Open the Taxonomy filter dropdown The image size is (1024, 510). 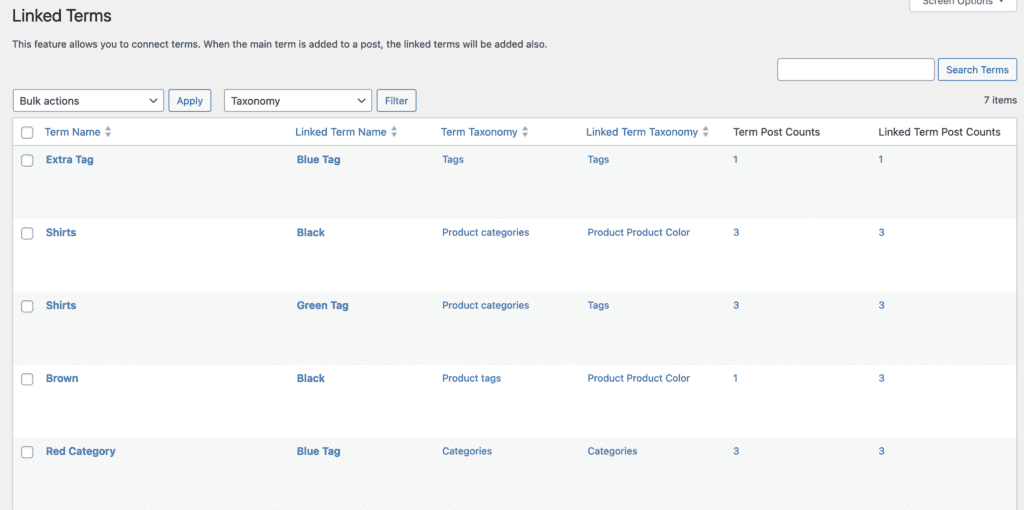point(298,101)
